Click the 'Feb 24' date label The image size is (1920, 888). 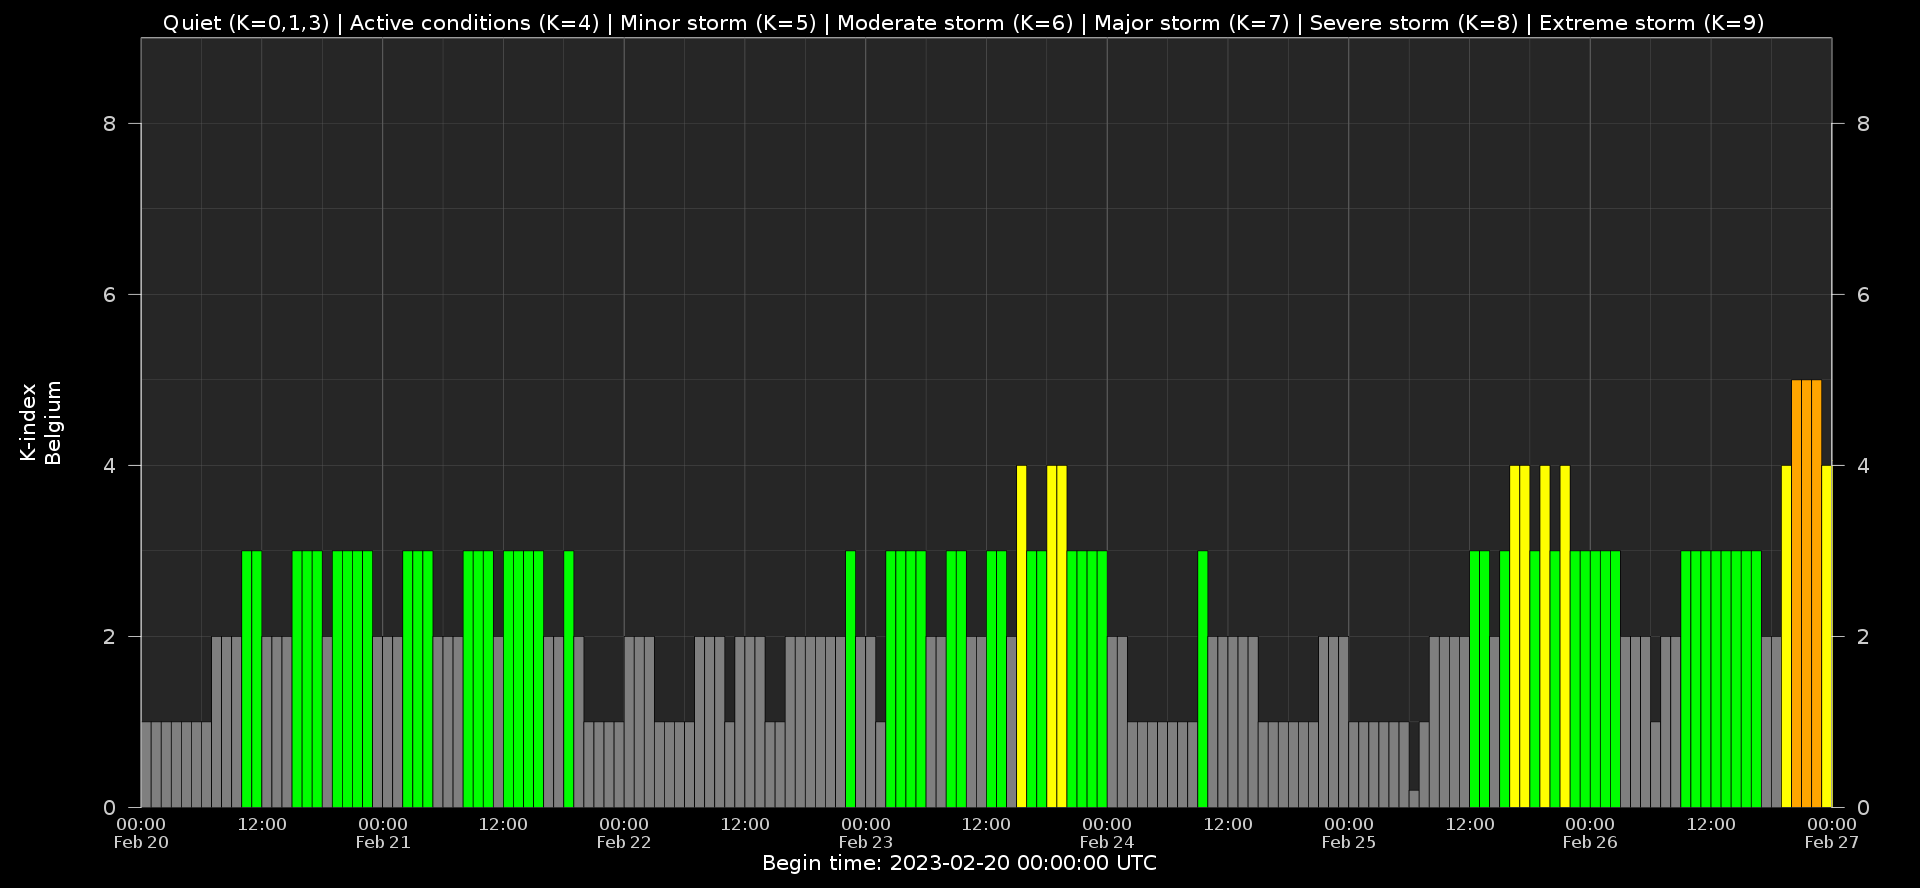pyautogui.click(x=1107, y=842)
